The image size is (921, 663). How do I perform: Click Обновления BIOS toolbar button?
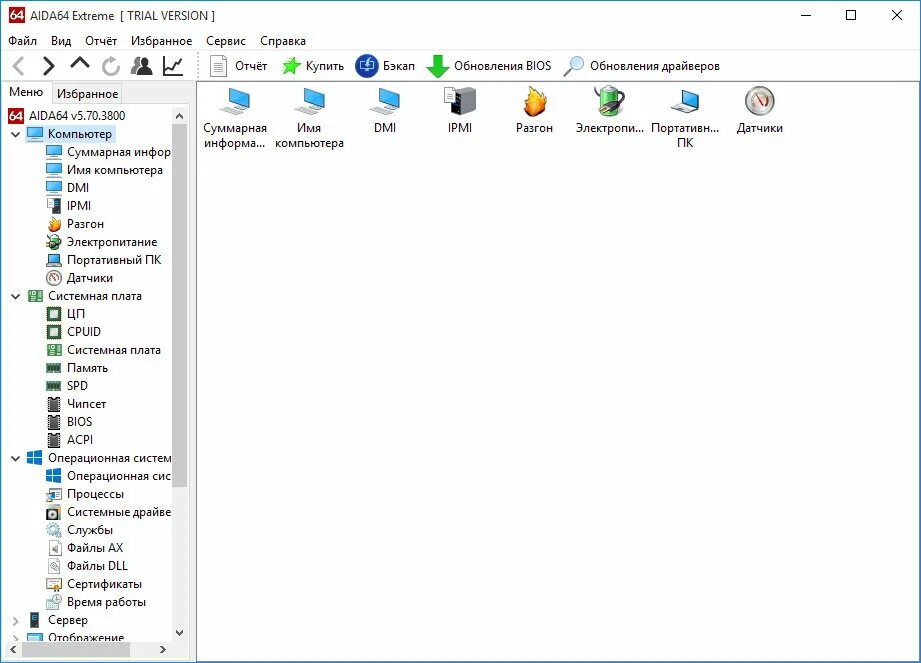(x=489, y=66)
